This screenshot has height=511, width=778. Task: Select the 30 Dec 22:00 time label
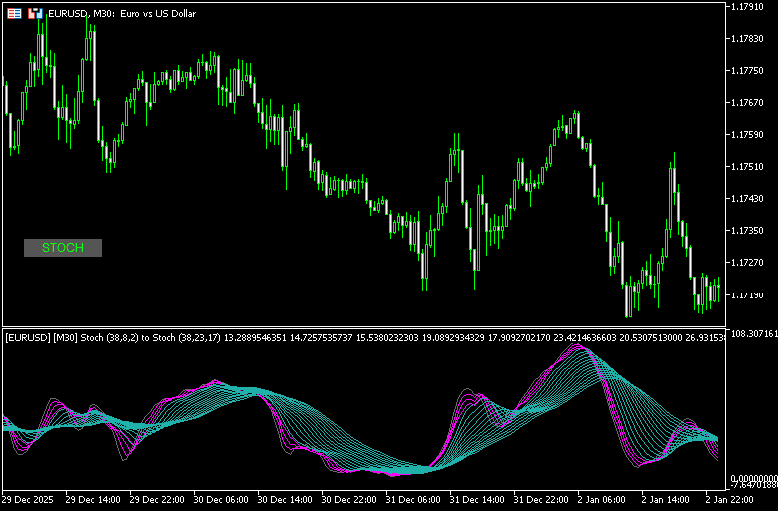point(351,498)
